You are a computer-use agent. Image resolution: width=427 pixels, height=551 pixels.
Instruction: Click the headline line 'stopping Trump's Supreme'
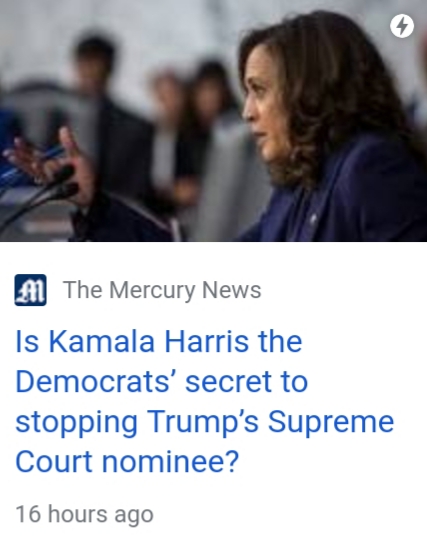pos(205,423)
